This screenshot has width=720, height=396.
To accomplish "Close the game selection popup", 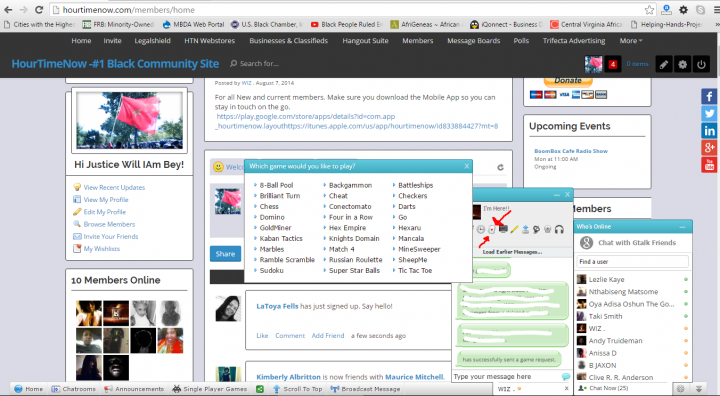I will (467, 166).
